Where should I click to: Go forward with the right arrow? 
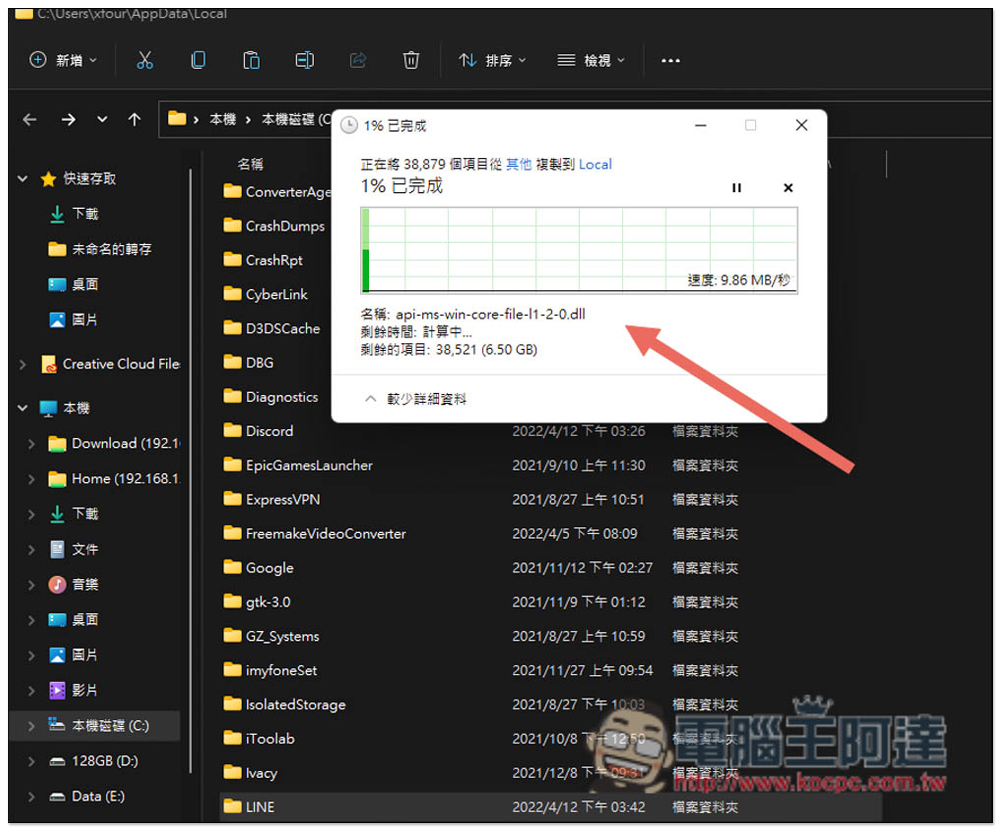68,119
